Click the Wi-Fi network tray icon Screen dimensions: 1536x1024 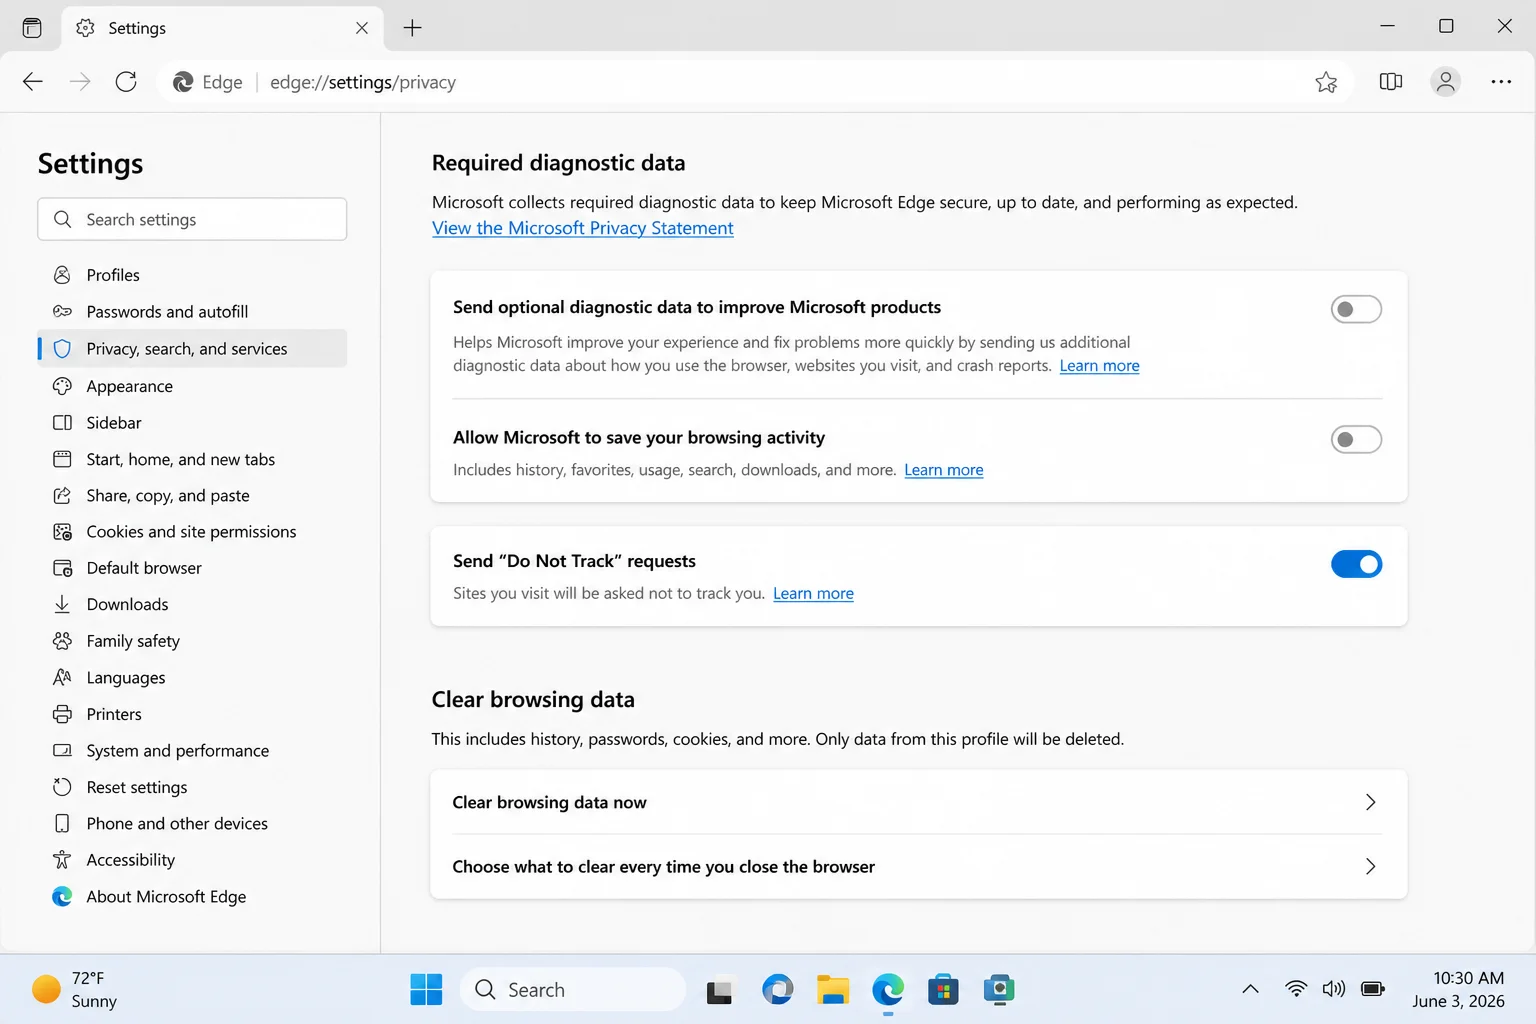point(1296,989)
